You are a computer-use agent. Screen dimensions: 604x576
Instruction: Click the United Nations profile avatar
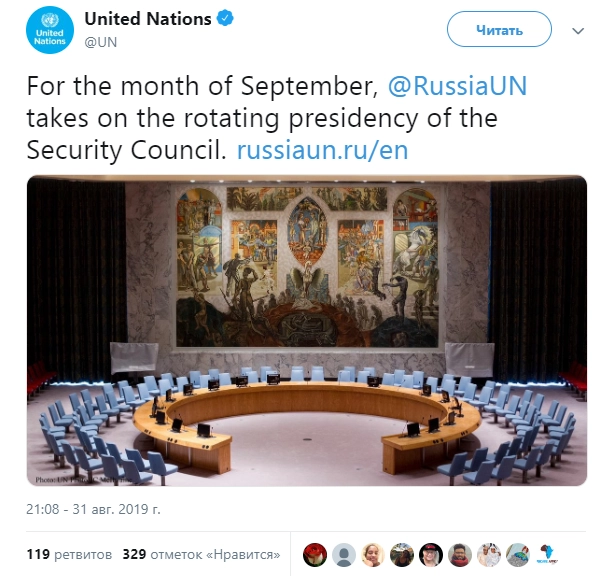coord(48,29)
